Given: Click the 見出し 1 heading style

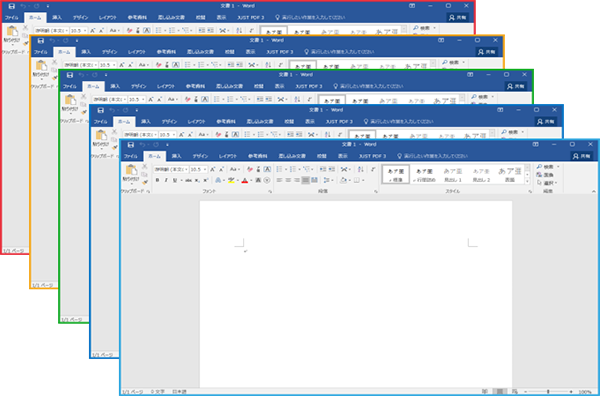Looking at the screenshot, I should pyautogui.click(x=453, y=174).
